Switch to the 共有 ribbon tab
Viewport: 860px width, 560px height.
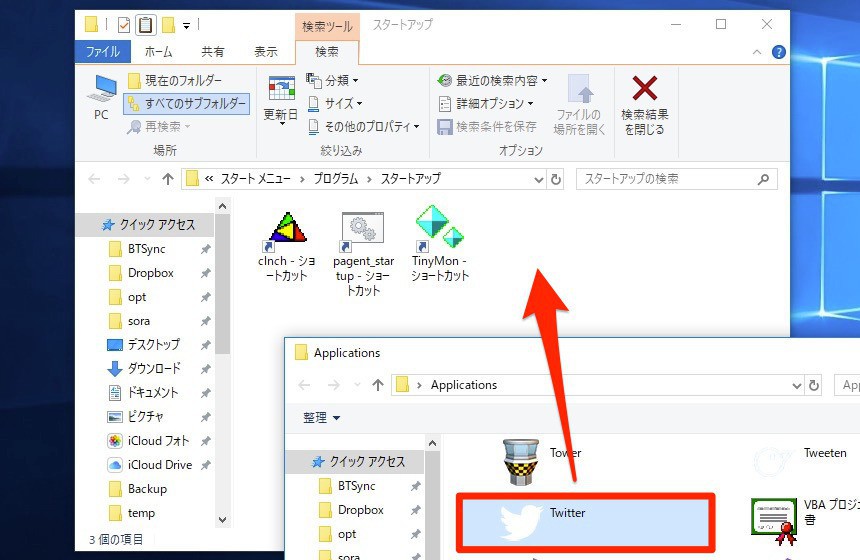pos(213,52)
